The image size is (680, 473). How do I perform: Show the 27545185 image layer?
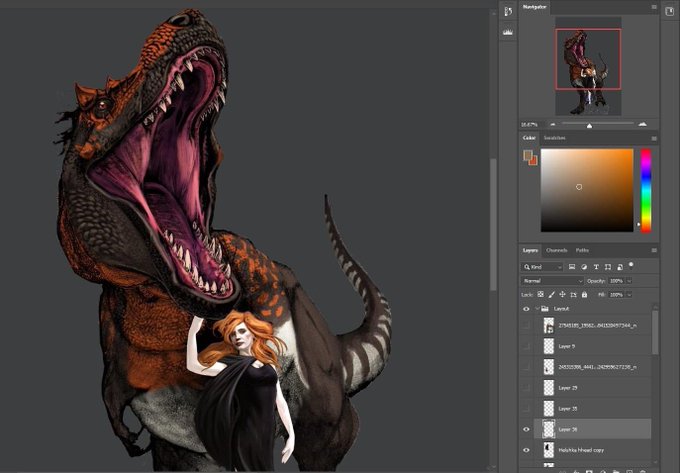[526, 325]
